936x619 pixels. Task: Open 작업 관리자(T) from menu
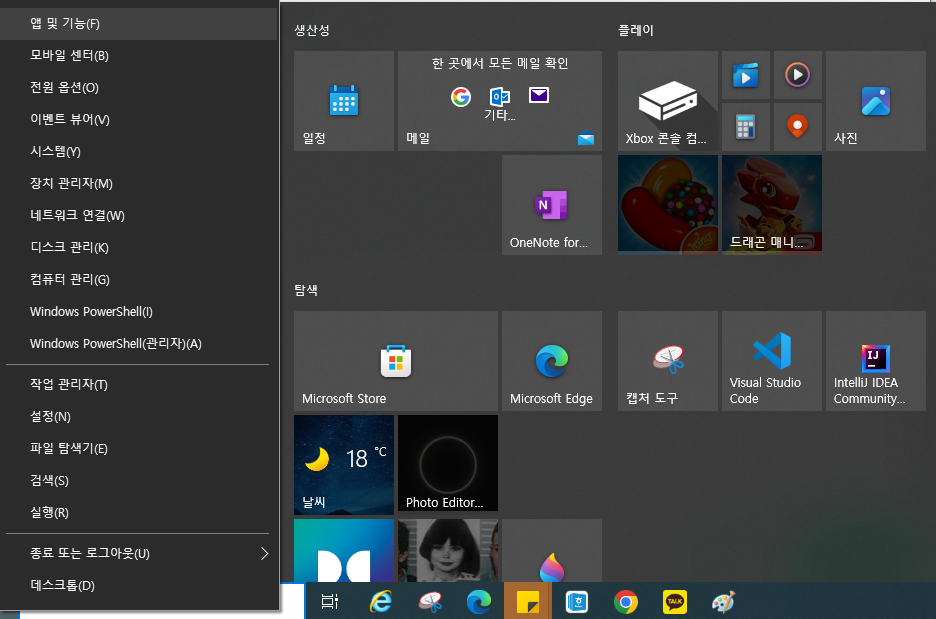[138, 384]
